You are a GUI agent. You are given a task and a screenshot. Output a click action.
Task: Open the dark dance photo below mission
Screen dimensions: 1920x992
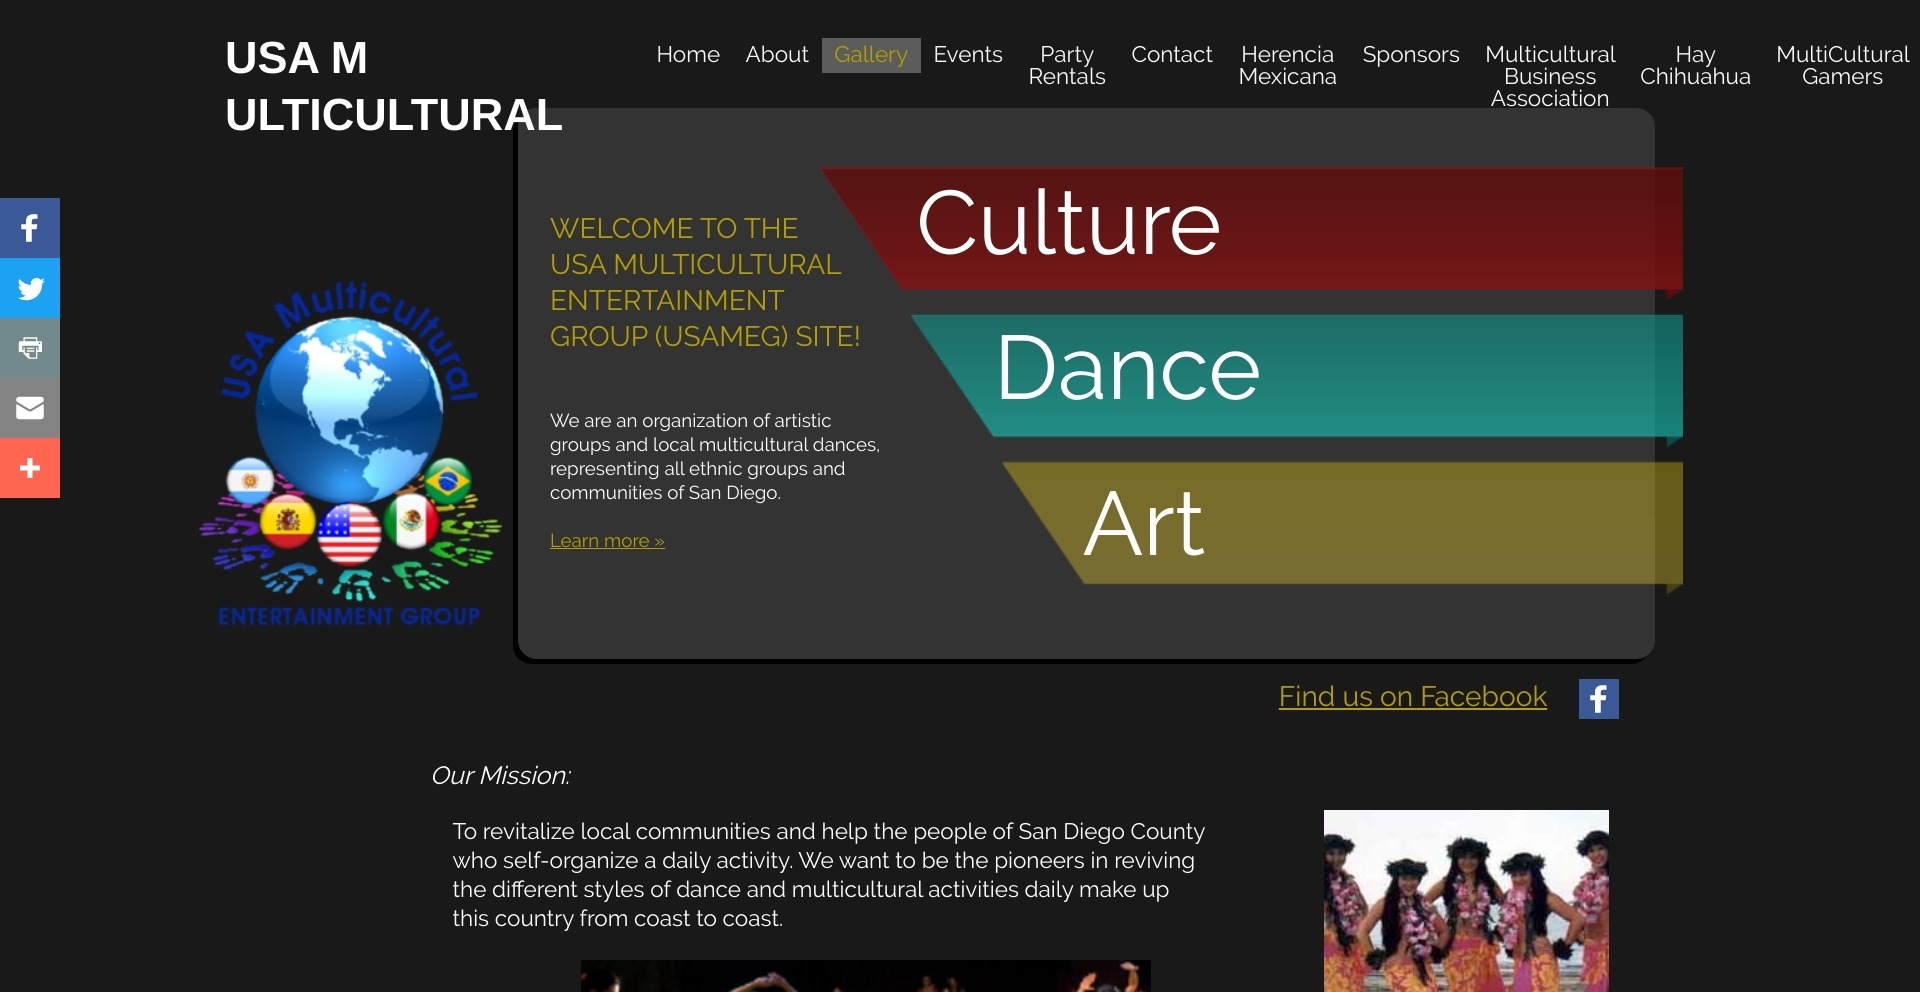tap(866, 976)
